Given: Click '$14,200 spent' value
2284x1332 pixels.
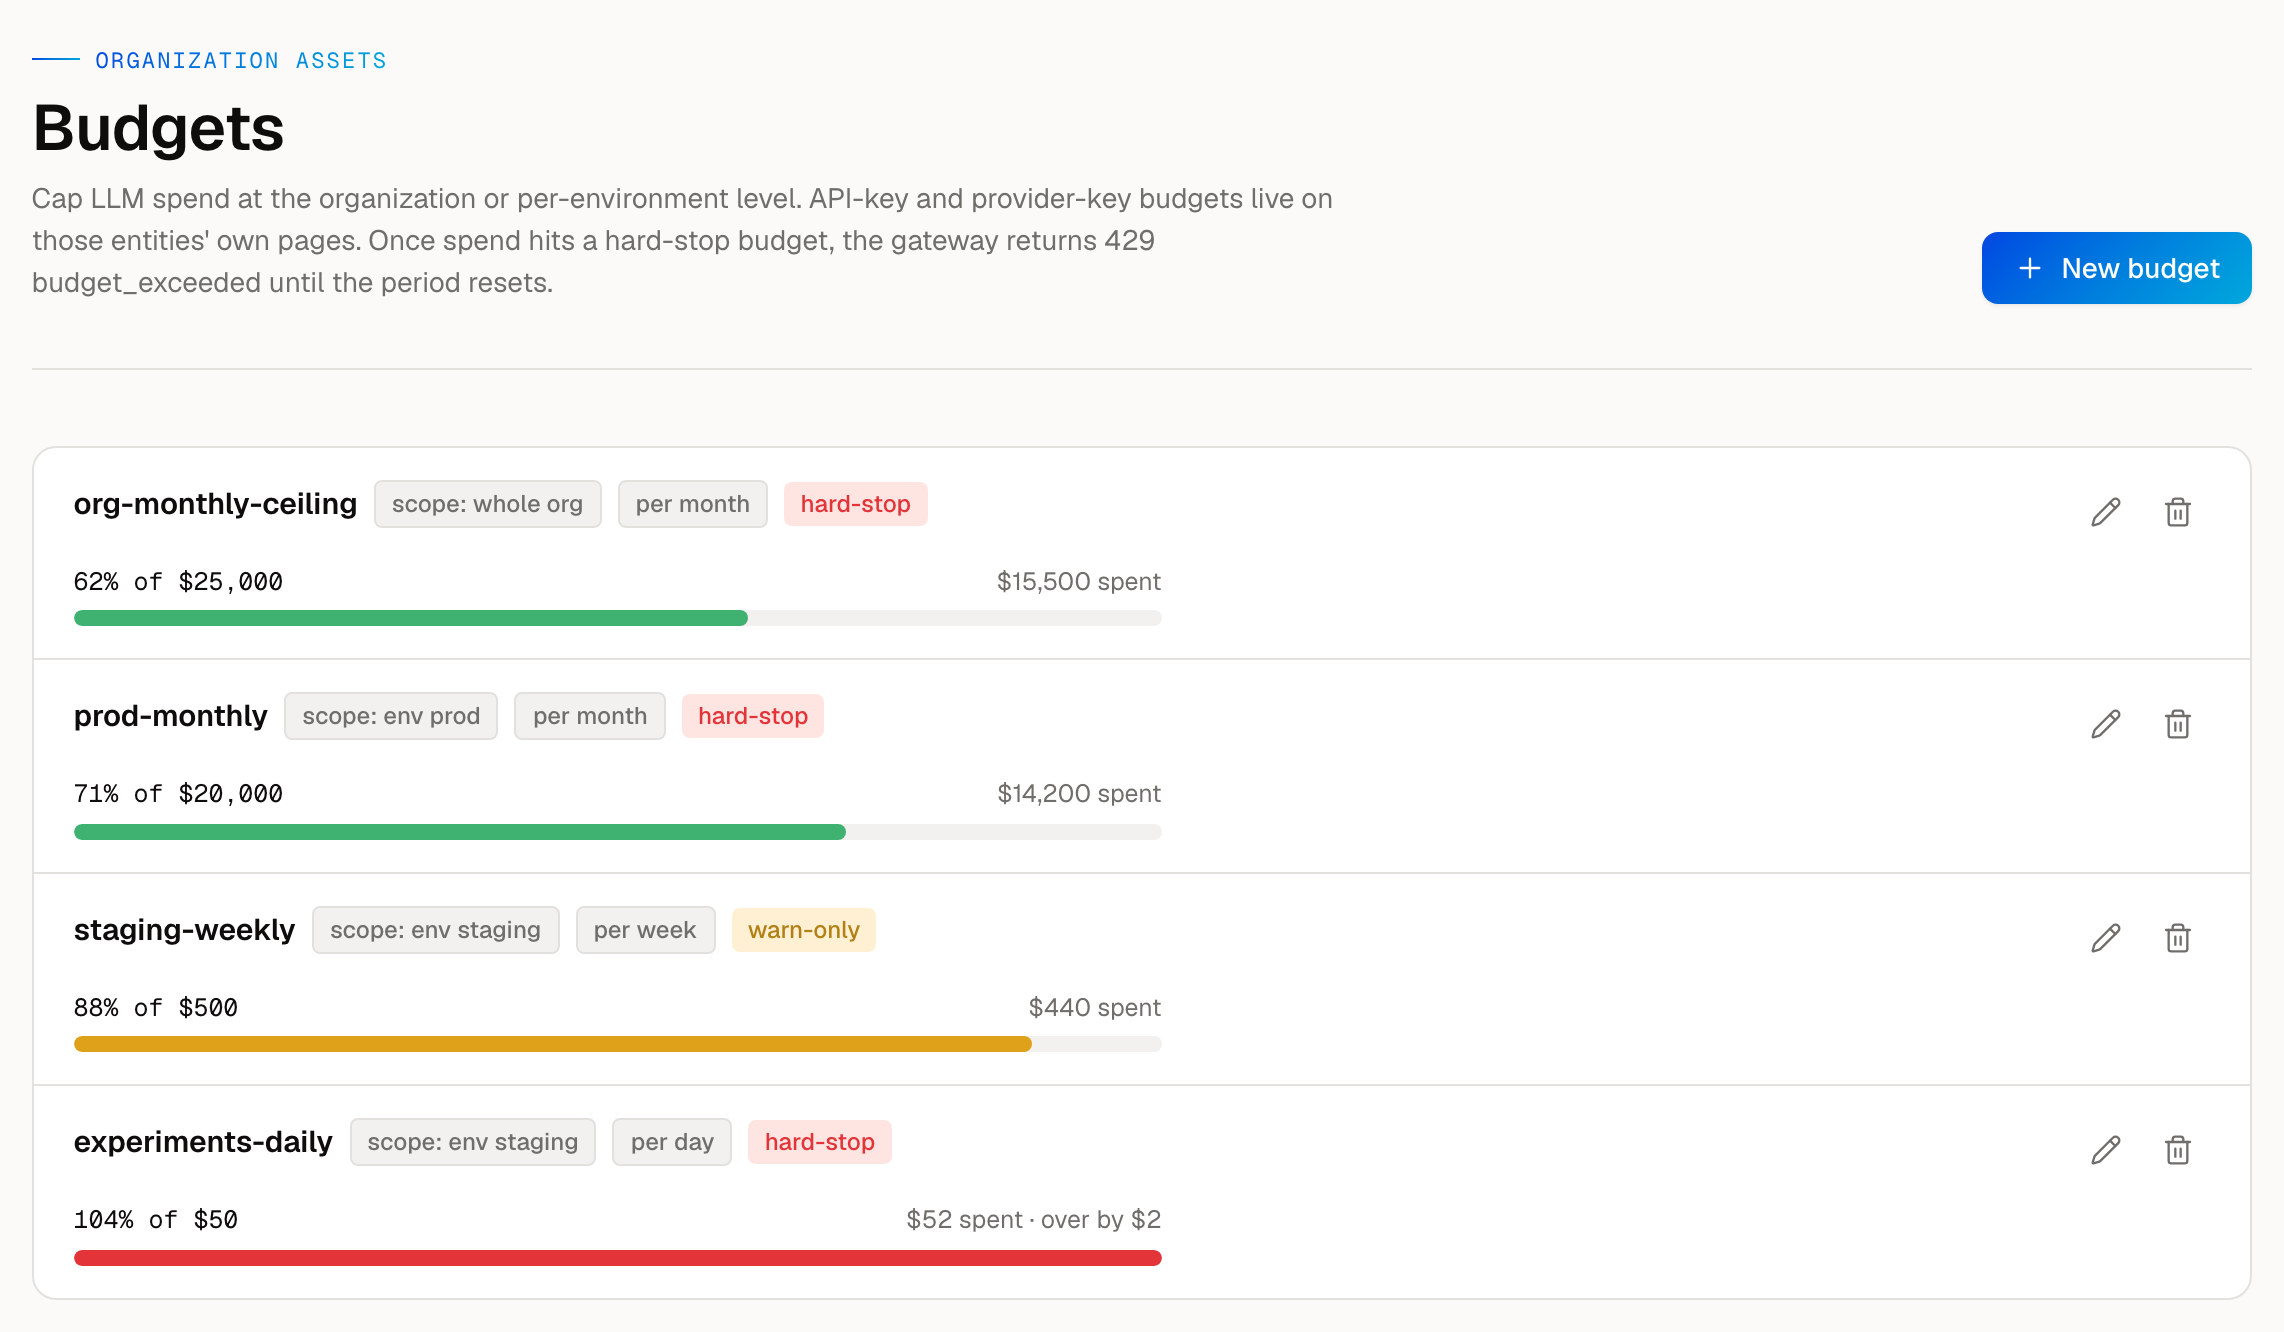Looking at the screenshot, I should pyautogui.click(x=1079, y=794).
